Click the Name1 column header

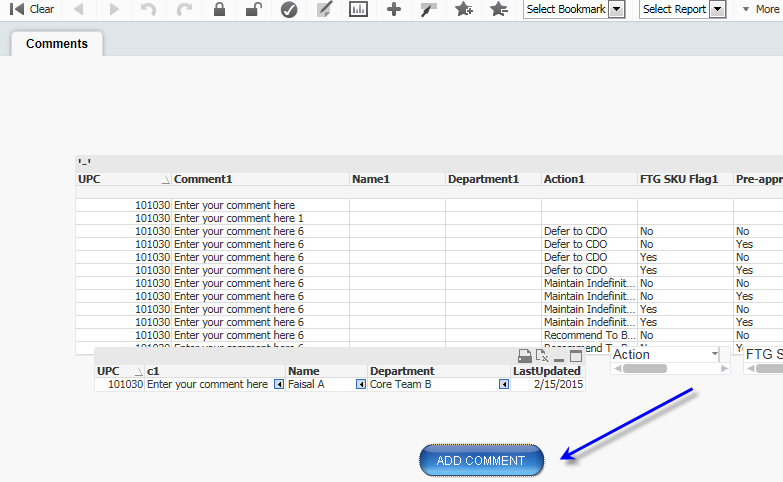pyautogui.click(x=397, y=179)
